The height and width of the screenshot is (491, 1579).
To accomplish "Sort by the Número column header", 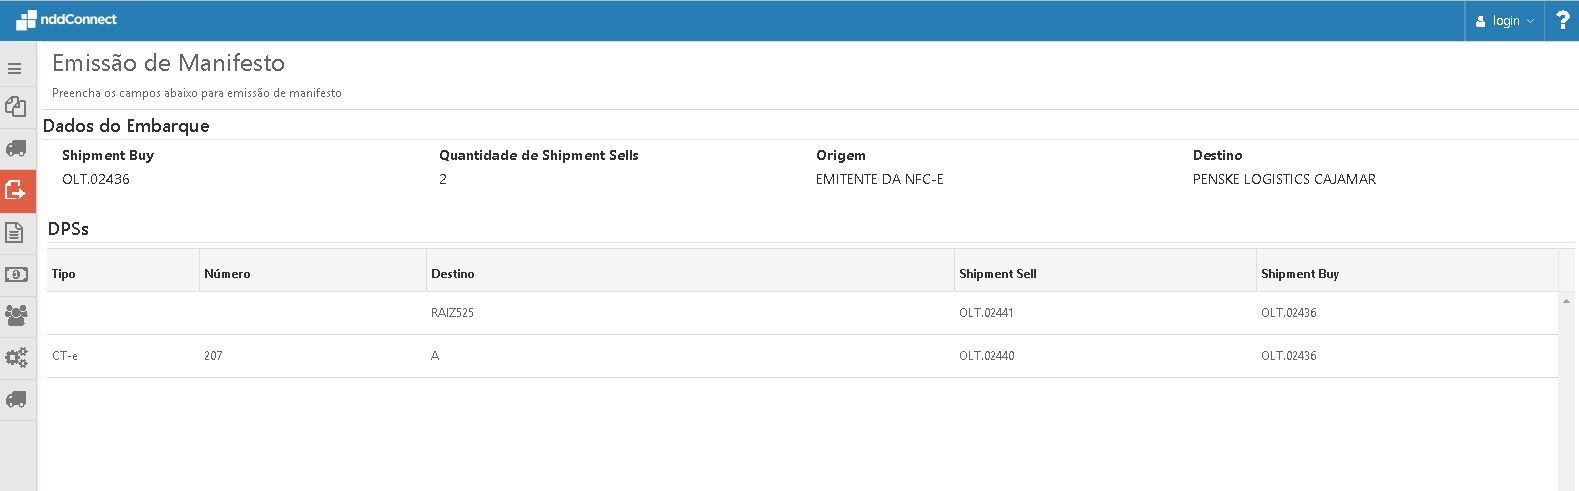I will click(227, 274).
